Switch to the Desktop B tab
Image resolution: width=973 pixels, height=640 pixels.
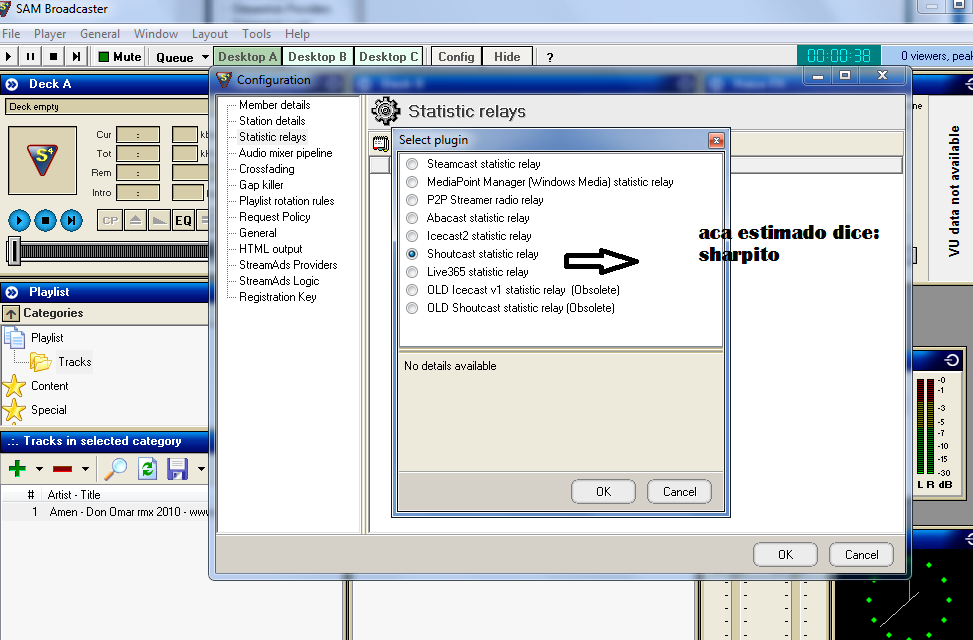pos(317,56)
